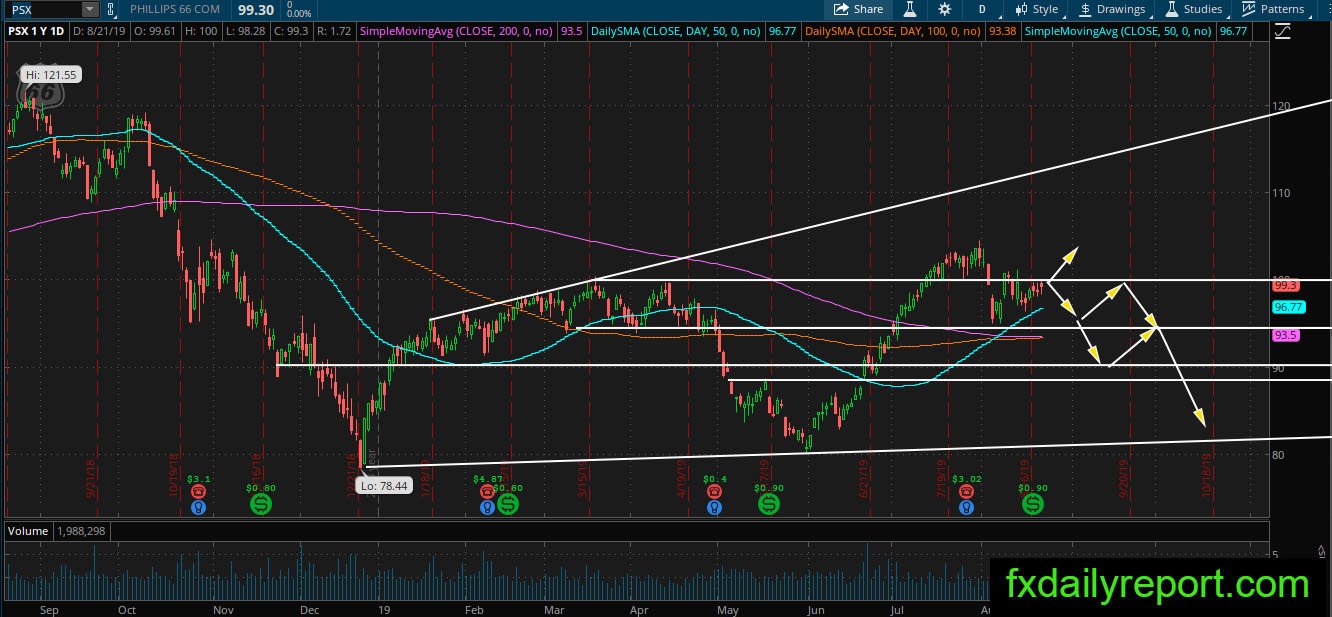
Task: Click the $3.02 earnings phone icon
Action: (x=966, y=491)
